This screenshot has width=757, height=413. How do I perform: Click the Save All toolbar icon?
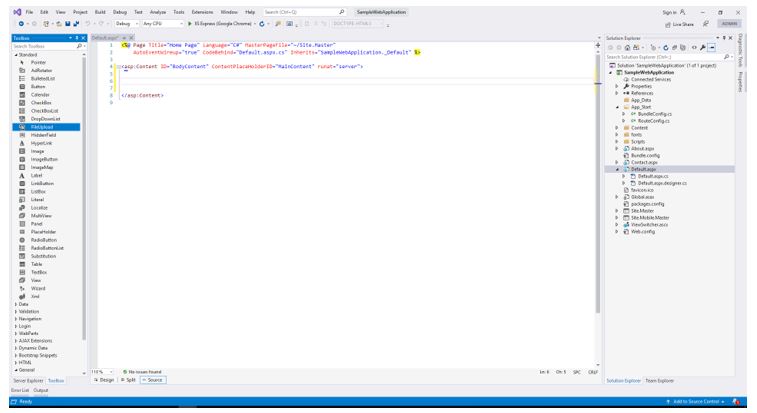(x=76, y=24)
